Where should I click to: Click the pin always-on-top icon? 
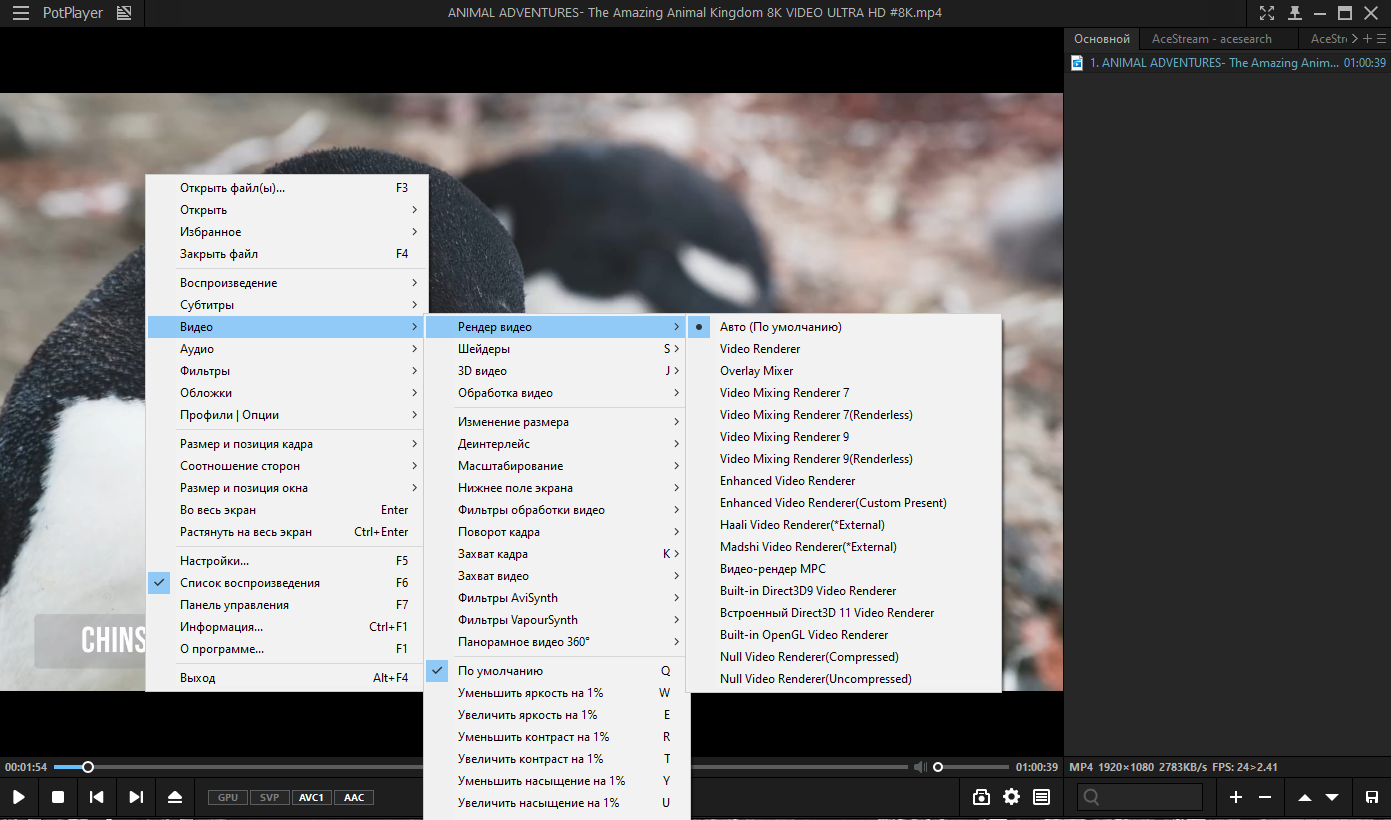click(x=1294, y=13)
